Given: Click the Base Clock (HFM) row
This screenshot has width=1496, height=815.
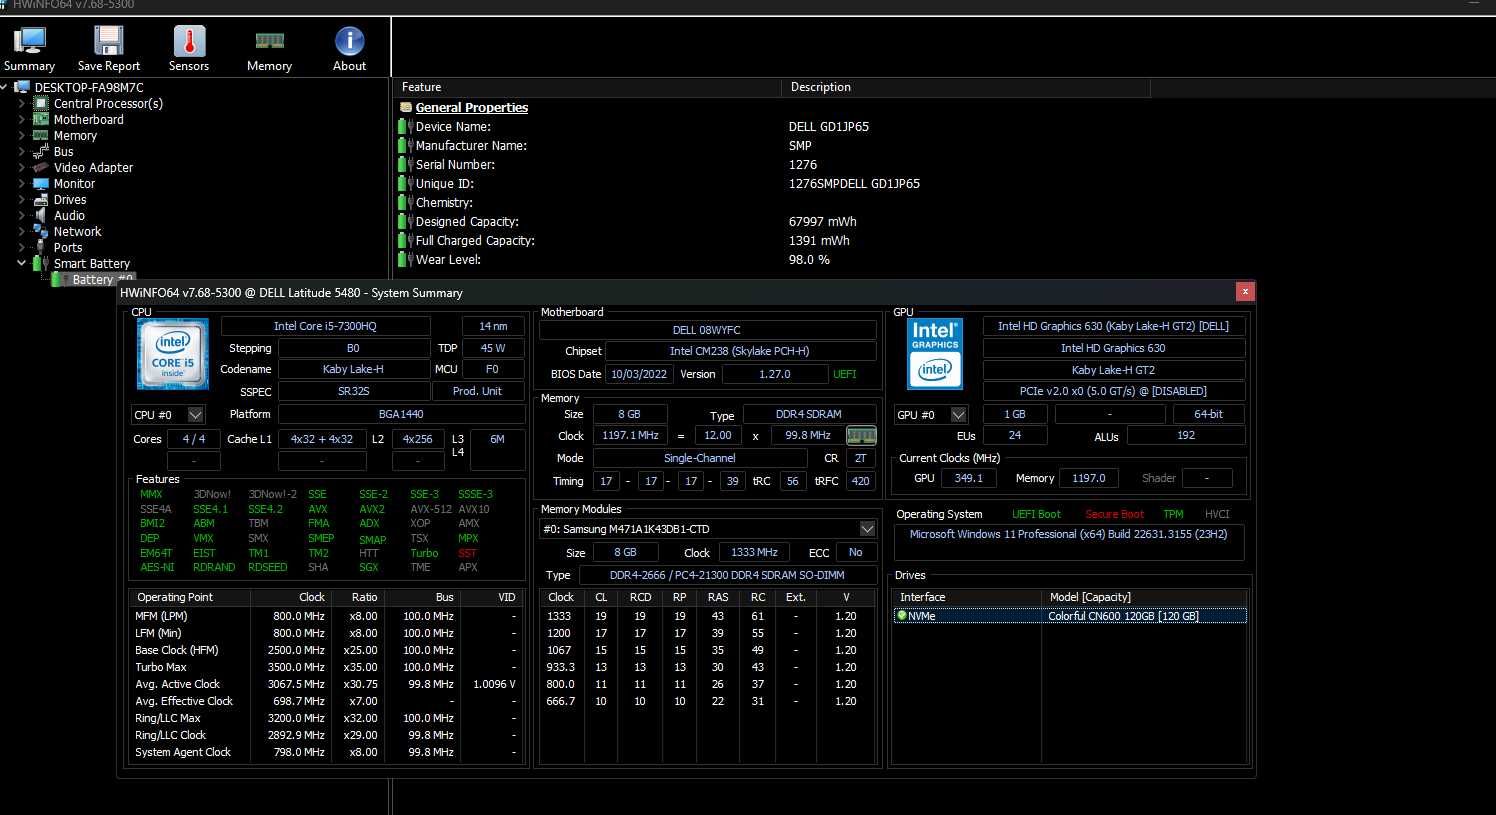Looking at the screenshot, I should (x=324, y=650).
